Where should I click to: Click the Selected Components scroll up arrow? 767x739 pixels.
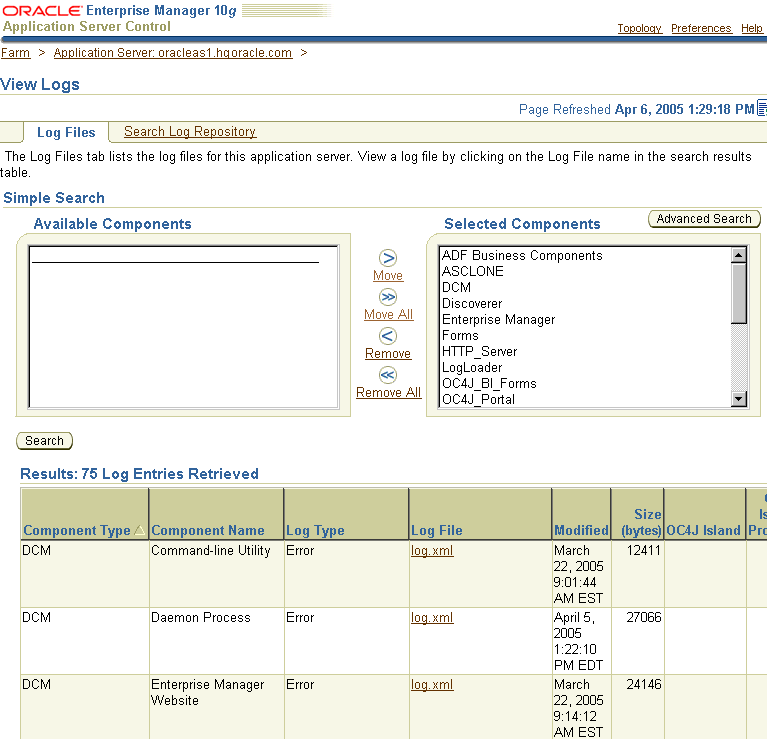739,255
